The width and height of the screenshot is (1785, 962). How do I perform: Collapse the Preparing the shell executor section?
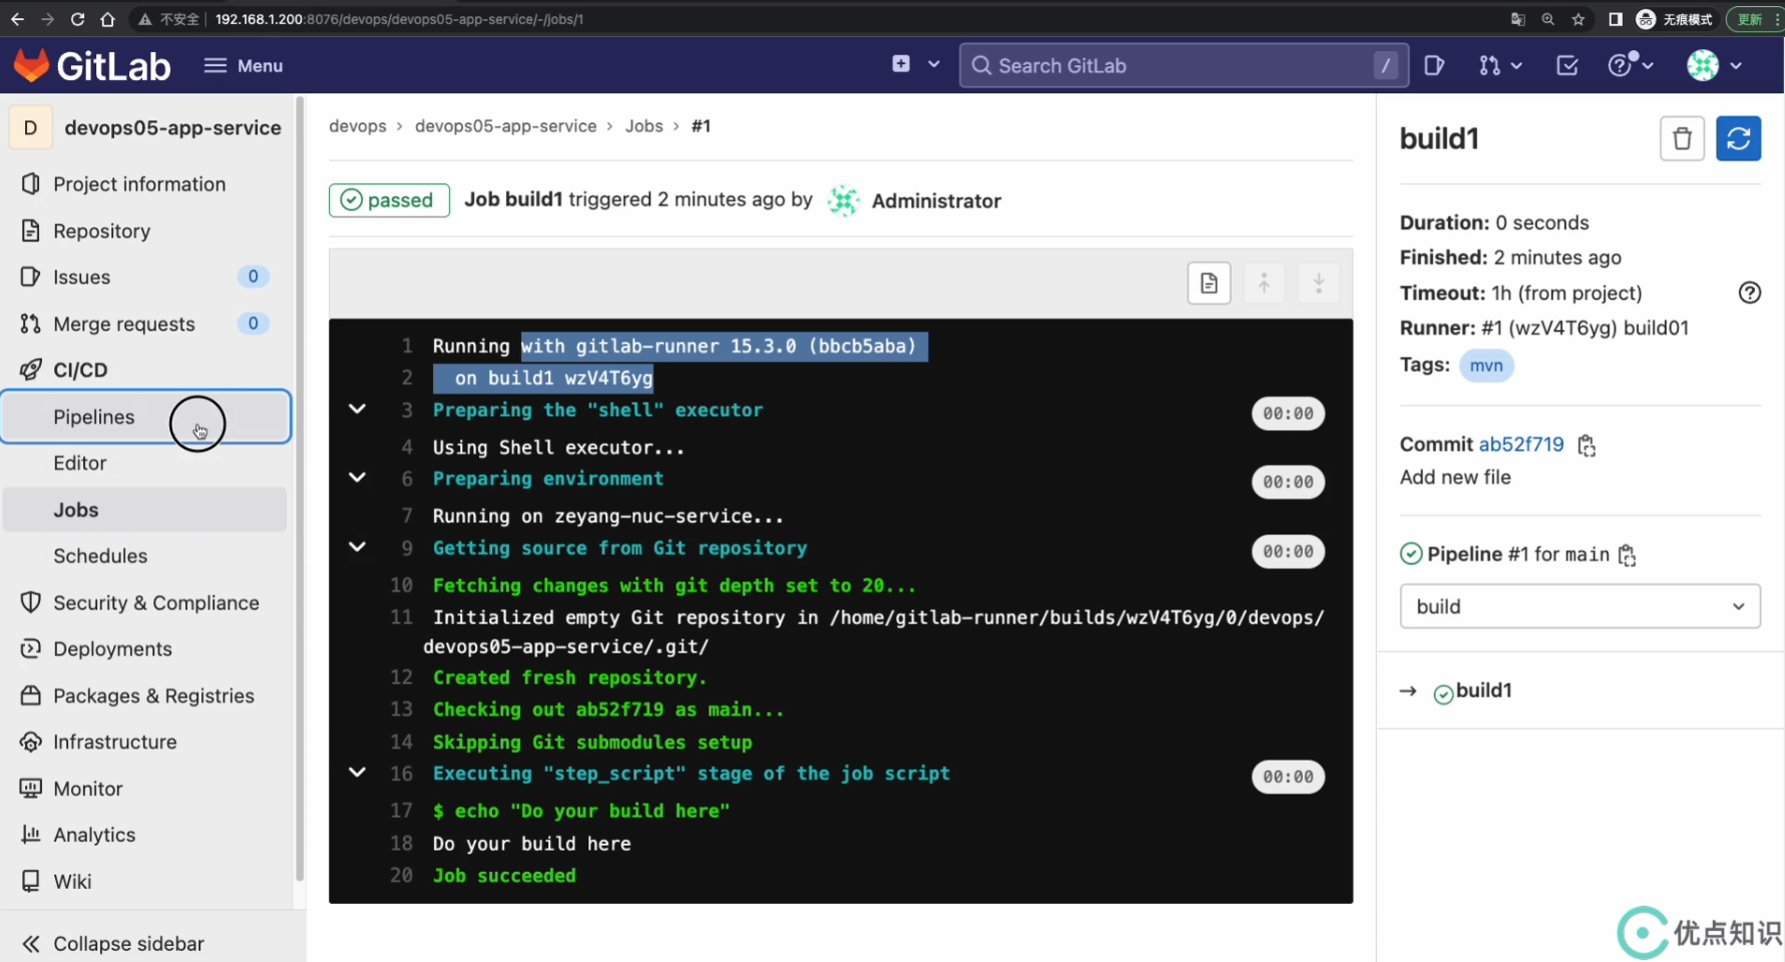click(357, 409)
